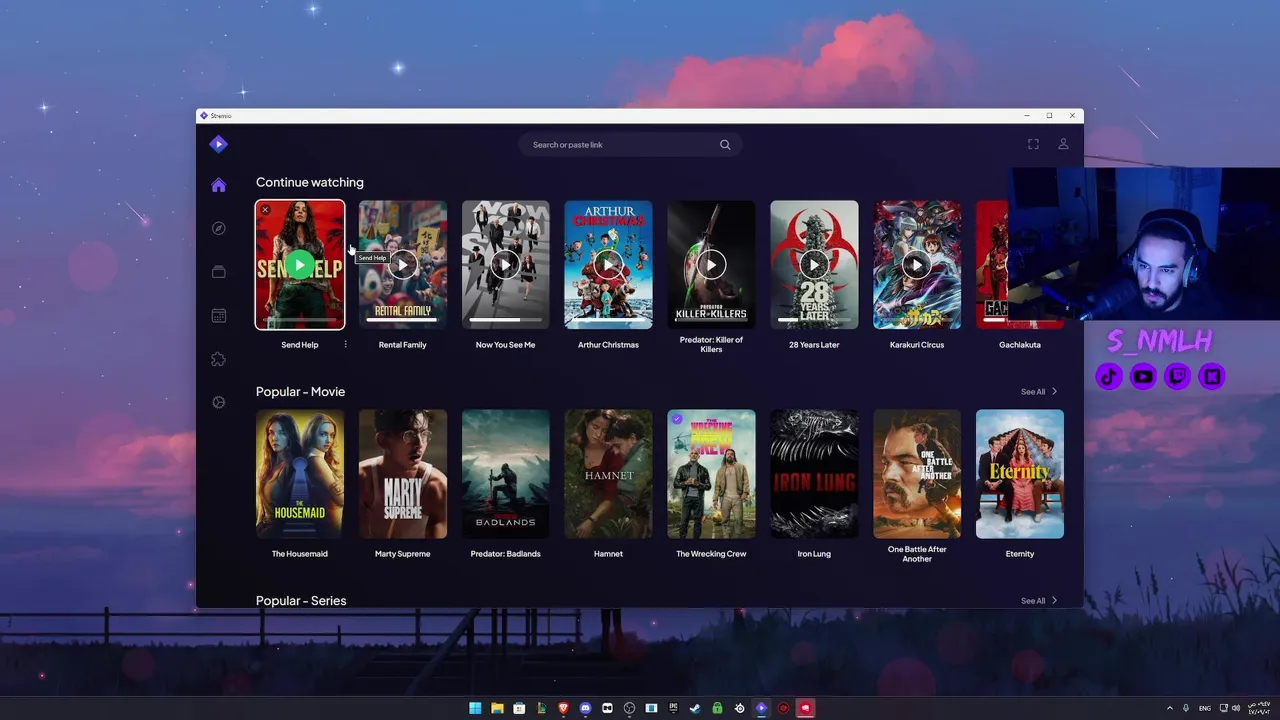
Task: Open the taskbar clock and date
Action: tap(1259, 708)
